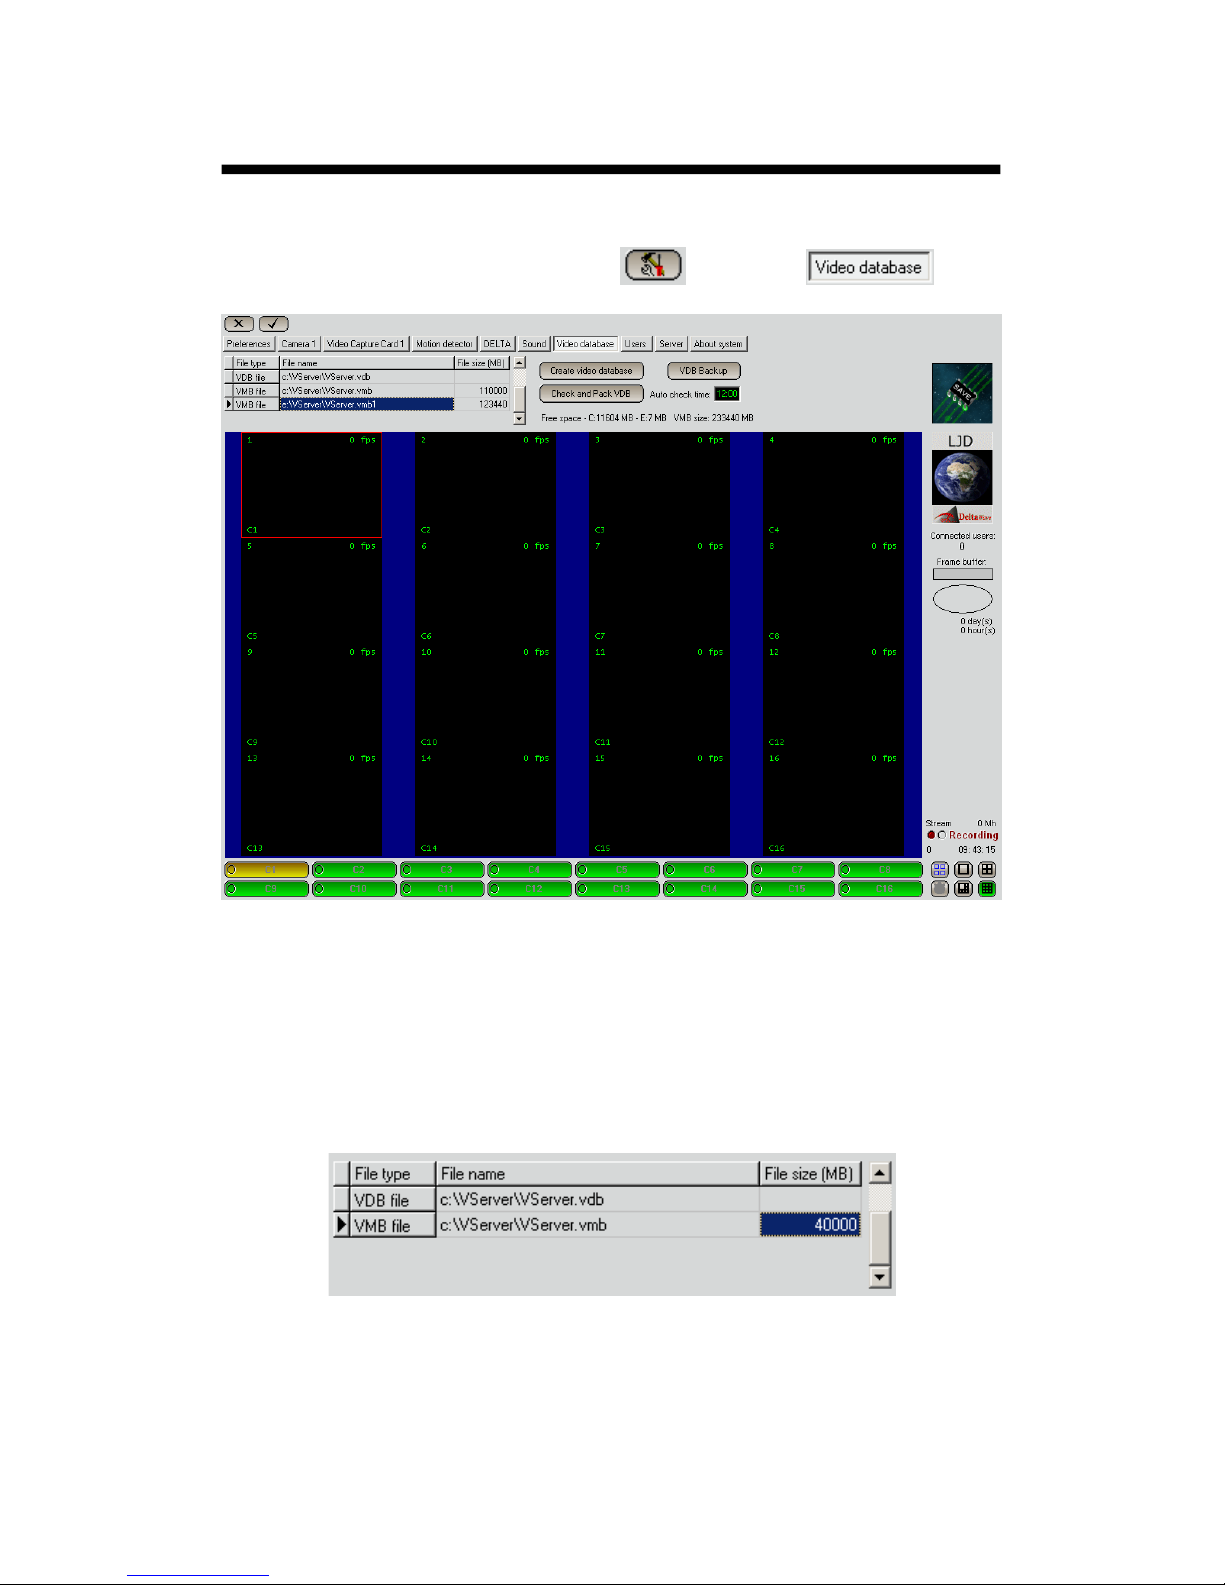Select the Video database tab in the app

tap(585, 344)
